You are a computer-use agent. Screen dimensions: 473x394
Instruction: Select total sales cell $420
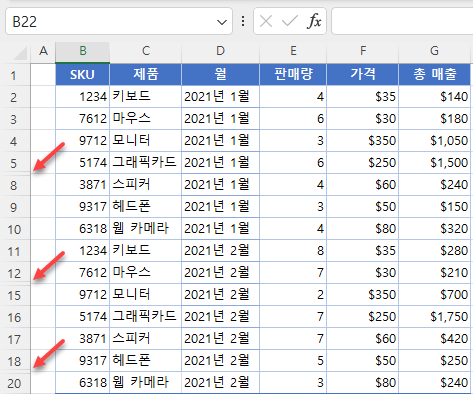[434, 339]
